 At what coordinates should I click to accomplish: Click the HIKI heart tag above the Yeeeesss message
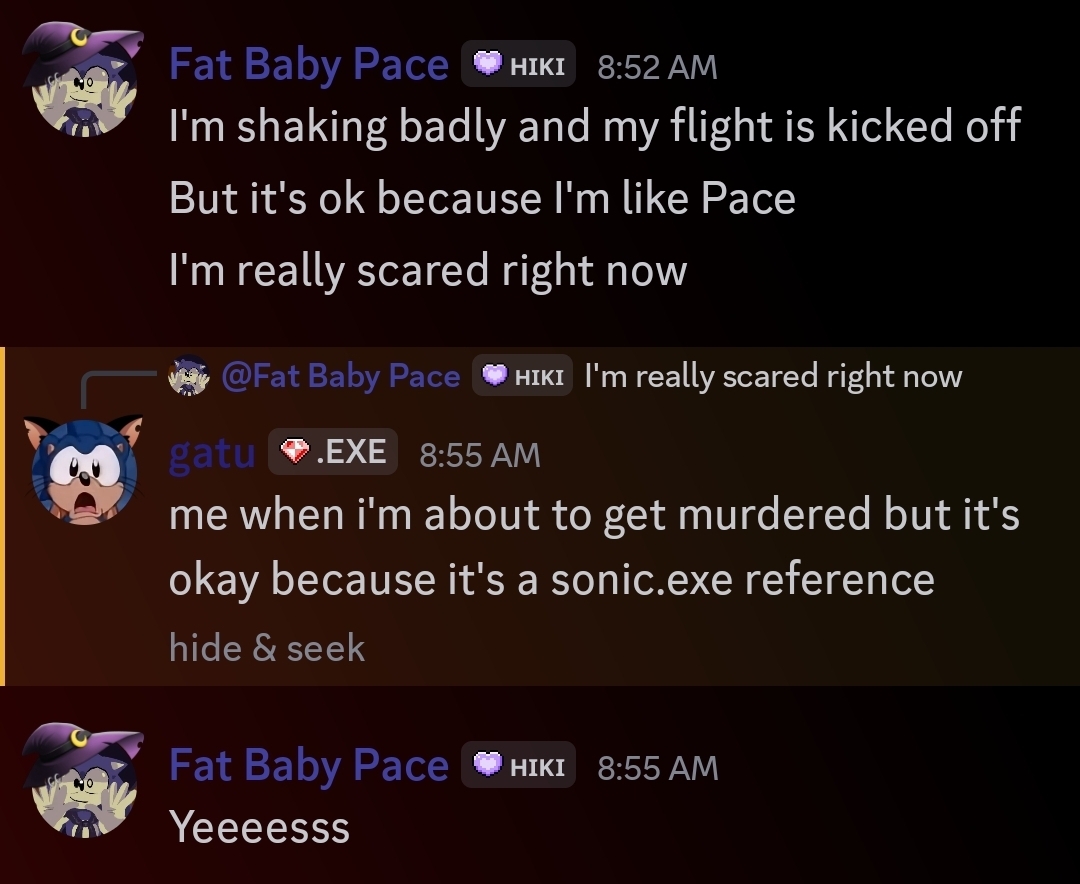click(518, 767)
